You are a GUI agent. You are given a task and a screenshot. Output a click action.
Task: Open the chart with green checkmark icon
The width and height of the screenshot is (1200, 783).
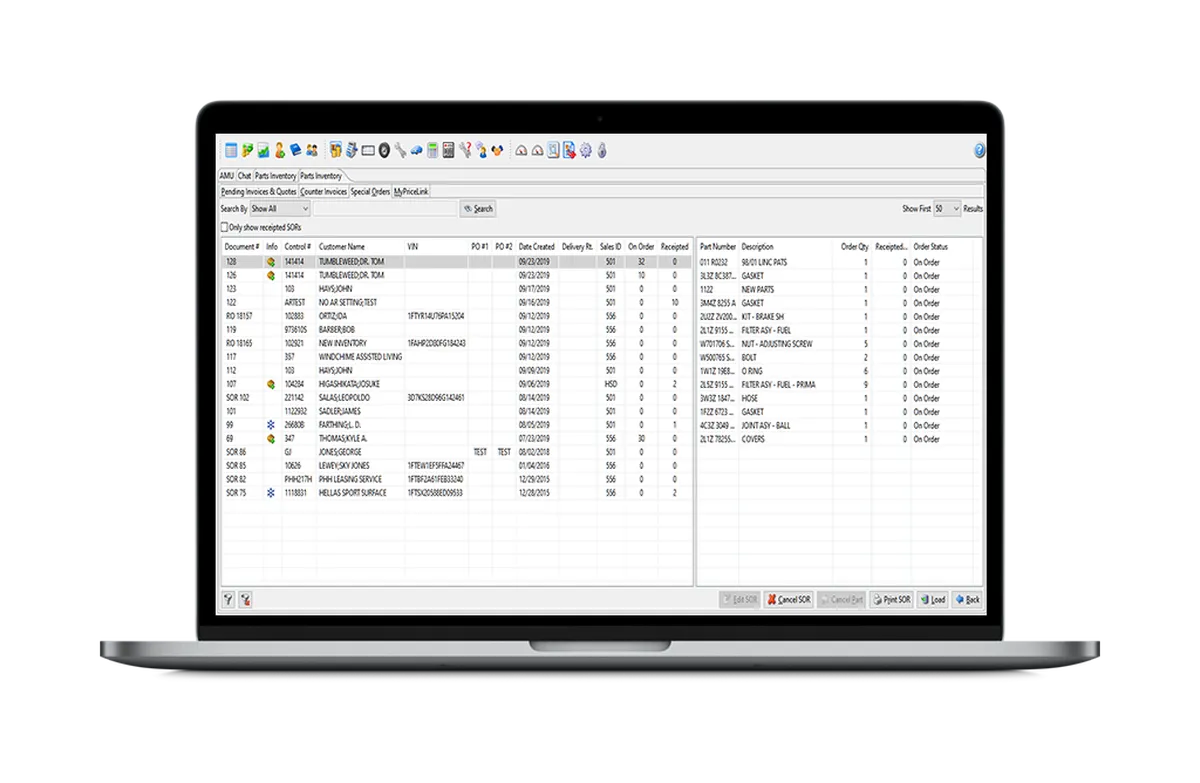(263, 150)
